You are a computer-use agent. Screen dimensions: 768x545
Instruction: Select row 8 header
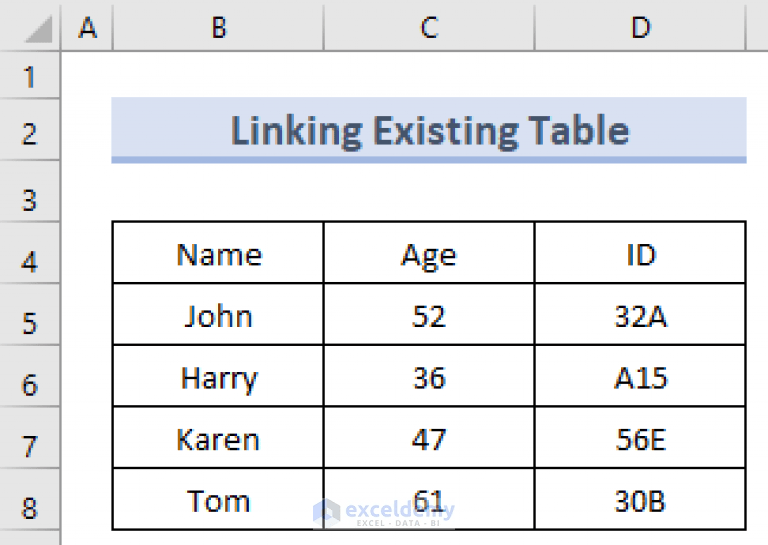(x=30, y=499)
